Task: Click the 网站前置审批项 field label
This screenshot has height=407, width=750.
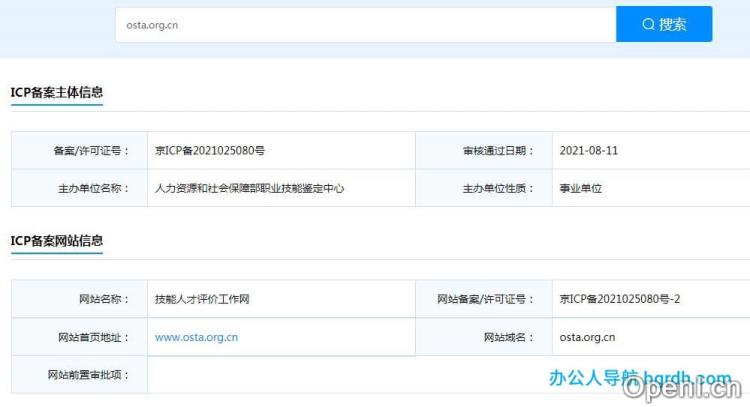Action: pyautogui.click(x=86, y=375)
